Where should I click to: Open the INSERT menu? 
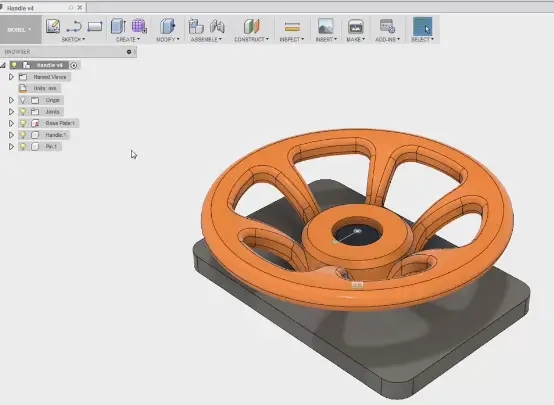pos(326,40)
